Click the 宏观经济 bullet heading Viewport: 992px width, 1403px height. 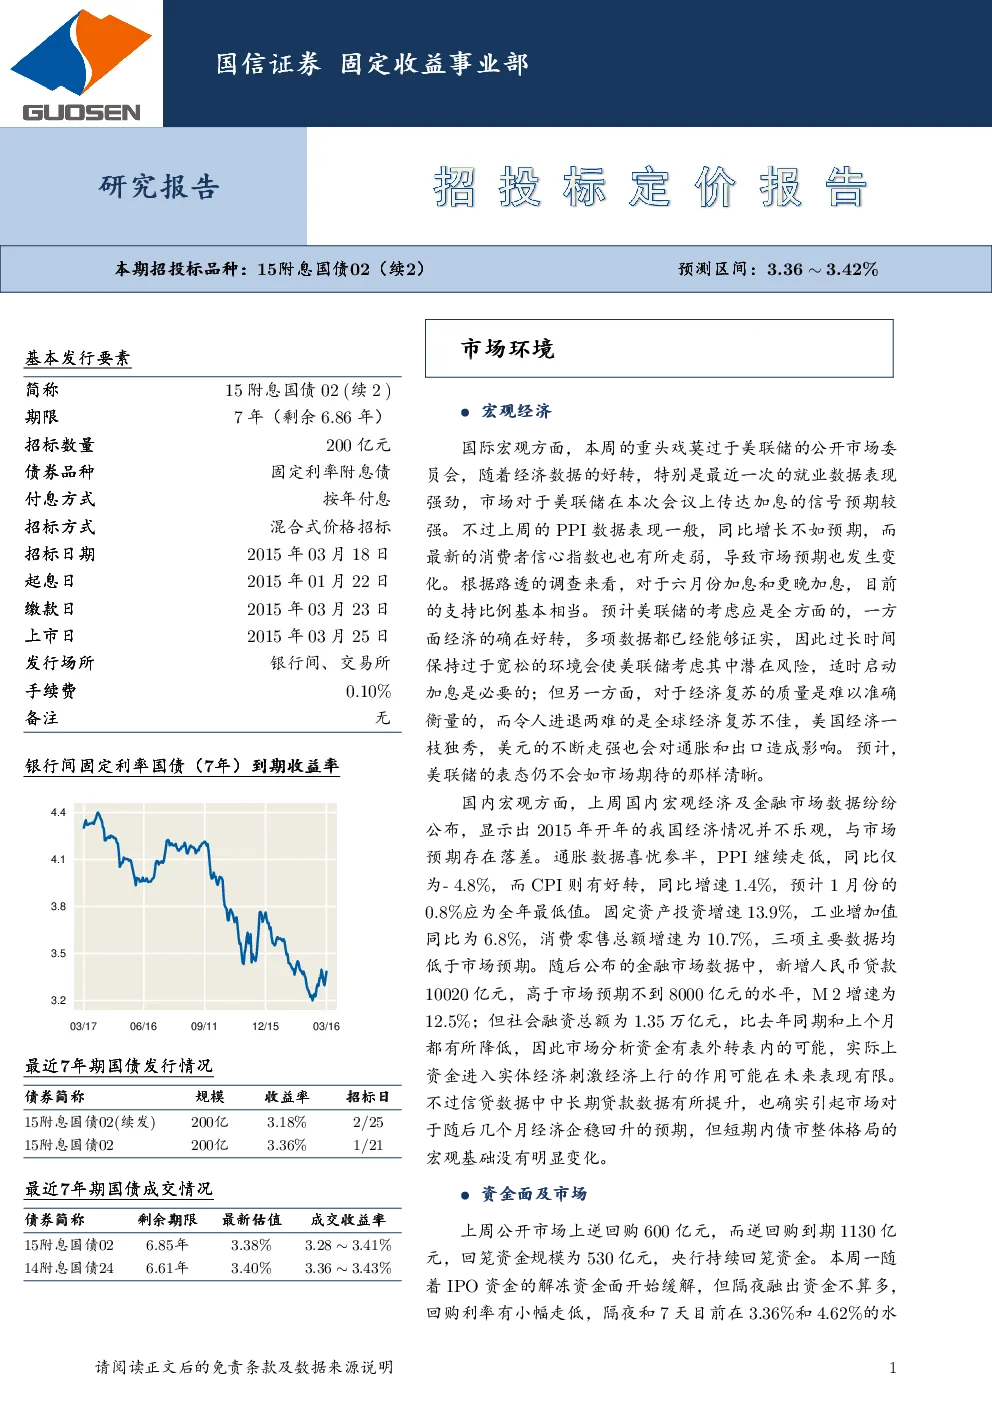[516, 411]
